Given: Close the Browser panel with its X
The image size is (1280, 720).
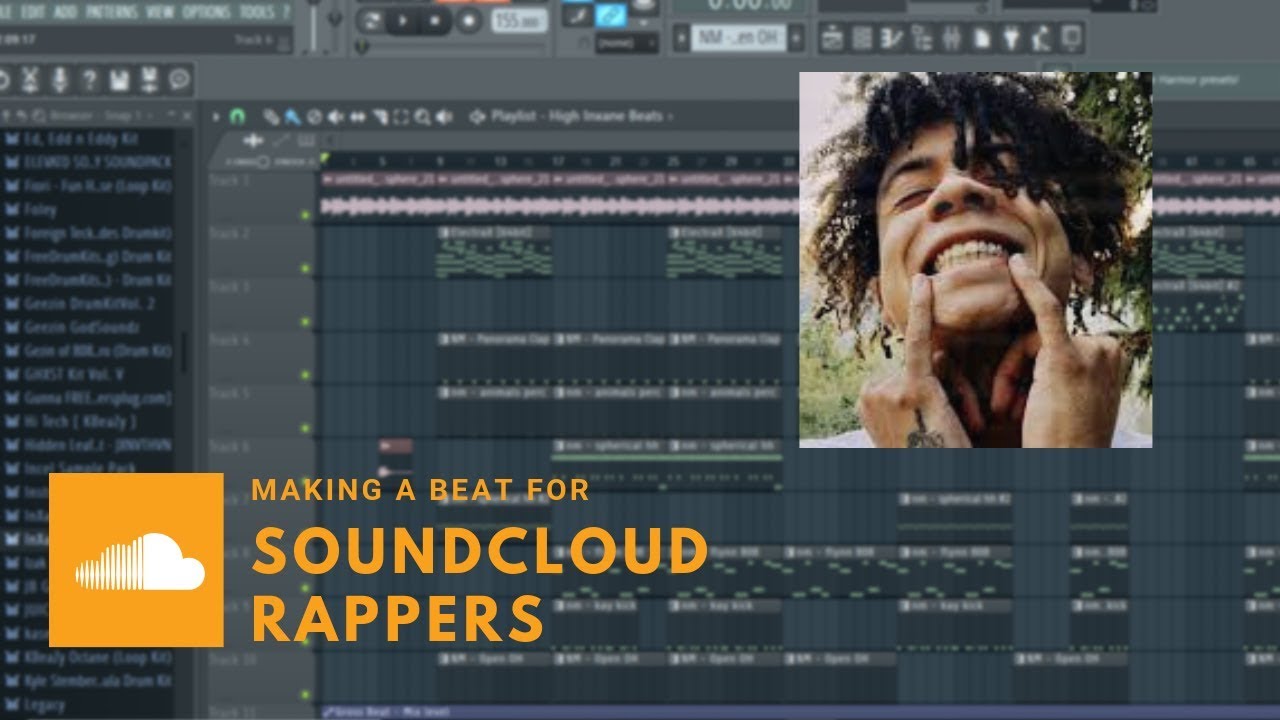Looking at the screenshot, I should (186, 116).
